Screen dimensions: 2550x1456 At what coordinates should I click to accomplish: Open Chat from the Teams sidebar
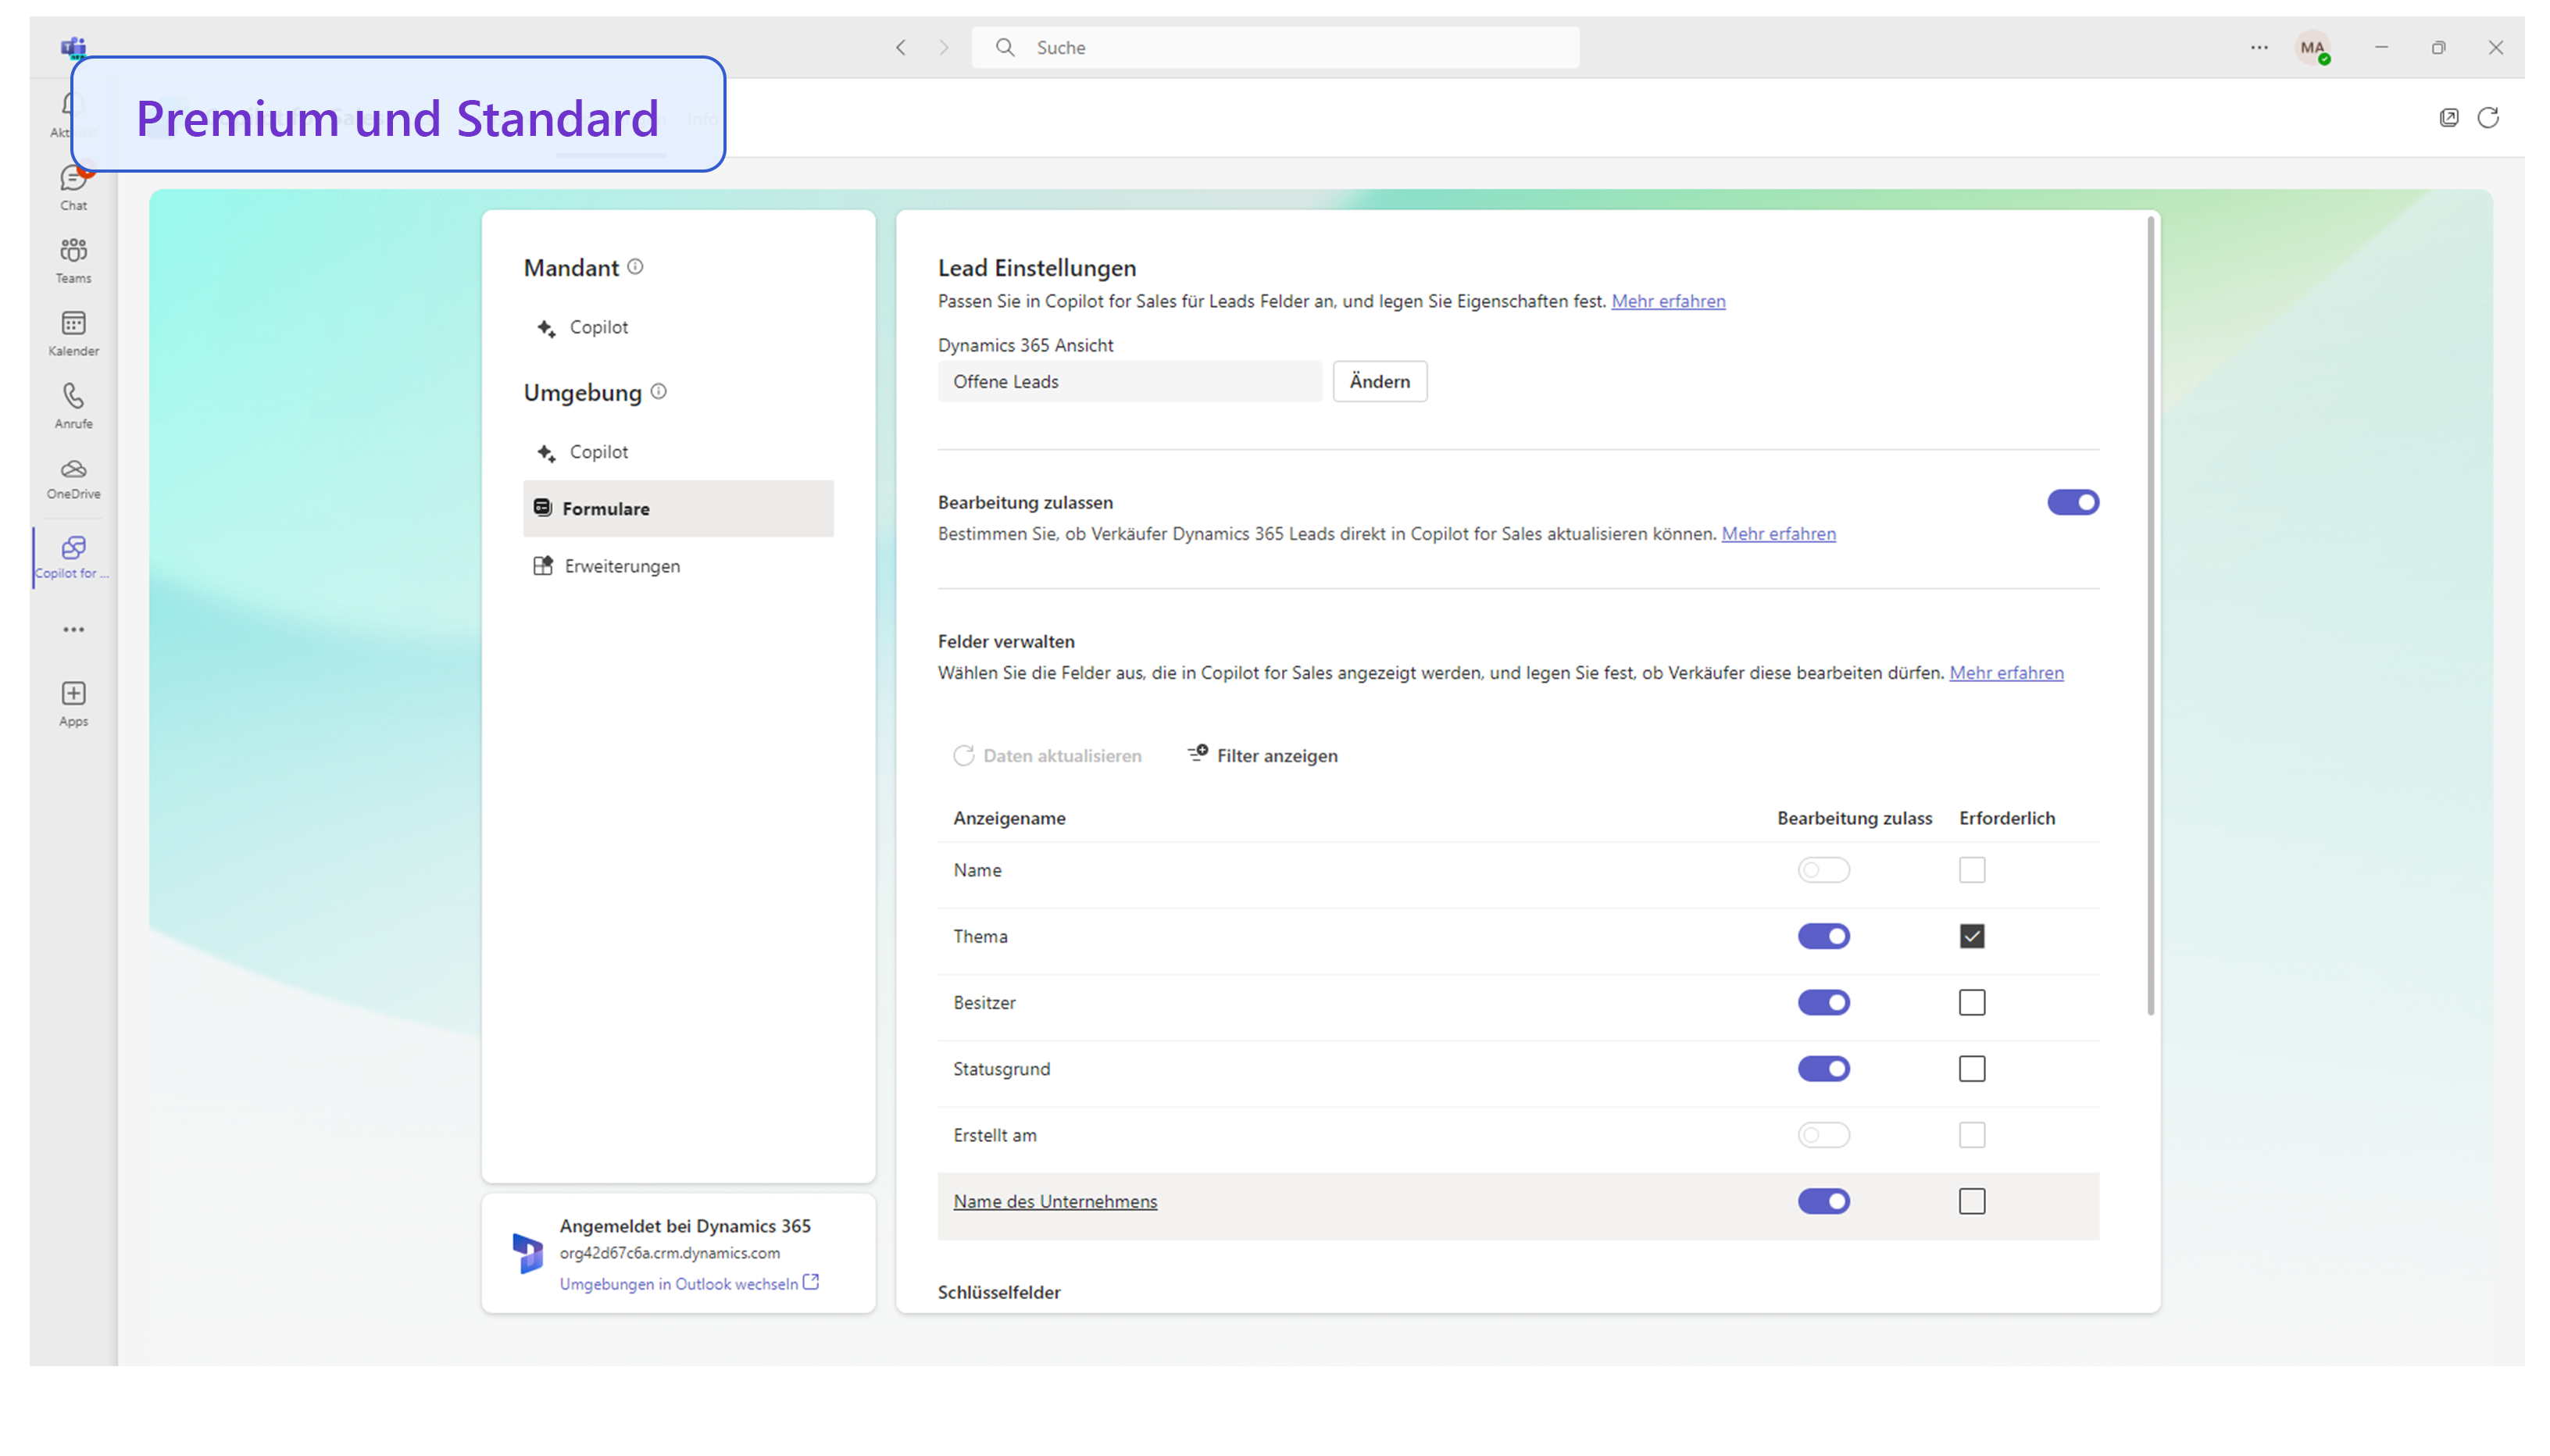click(72, 187)
